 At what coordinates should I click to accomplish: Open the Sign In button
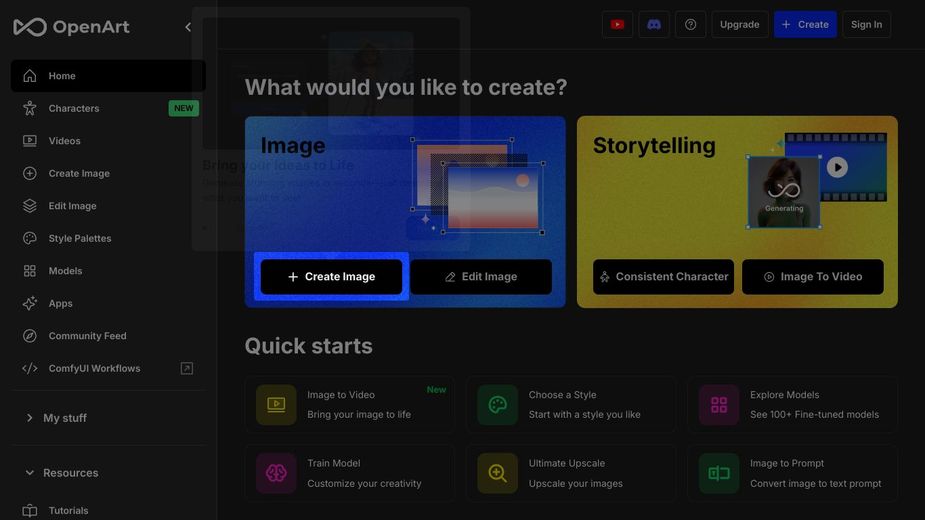click(866, 24)
